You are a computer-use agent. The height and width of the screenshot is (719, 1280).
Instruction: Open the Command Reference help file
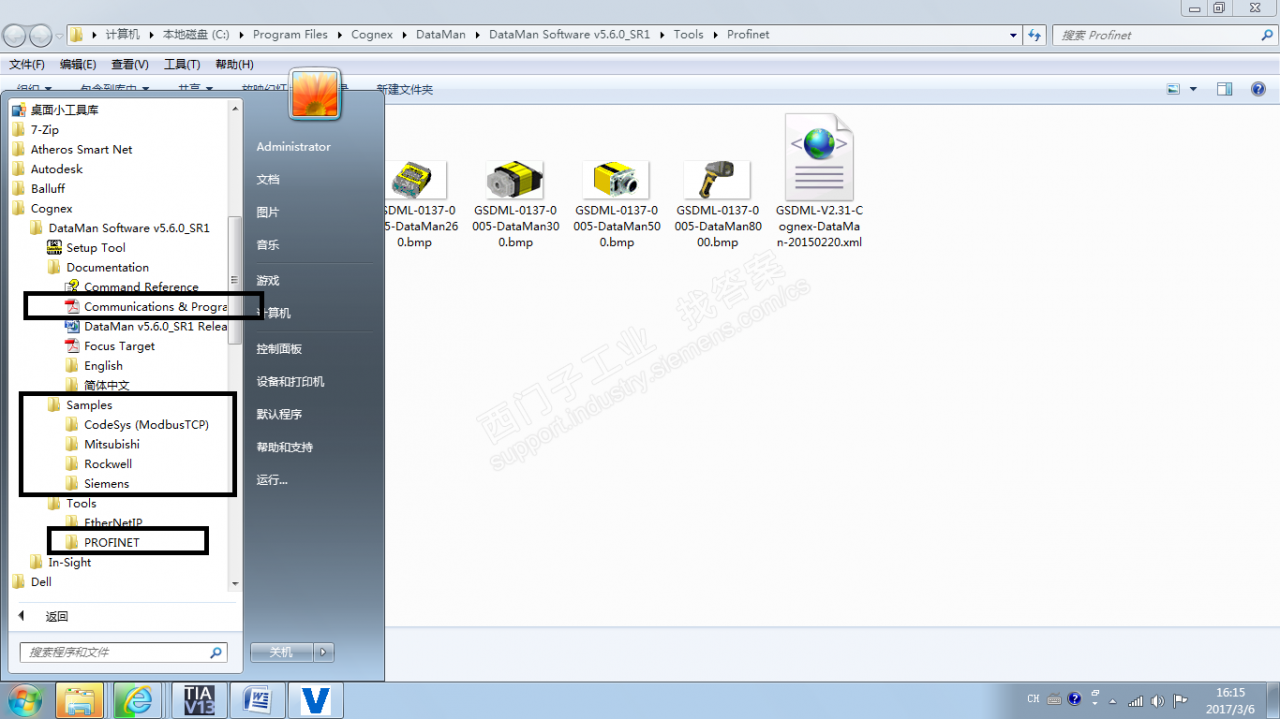coord(132,287)
